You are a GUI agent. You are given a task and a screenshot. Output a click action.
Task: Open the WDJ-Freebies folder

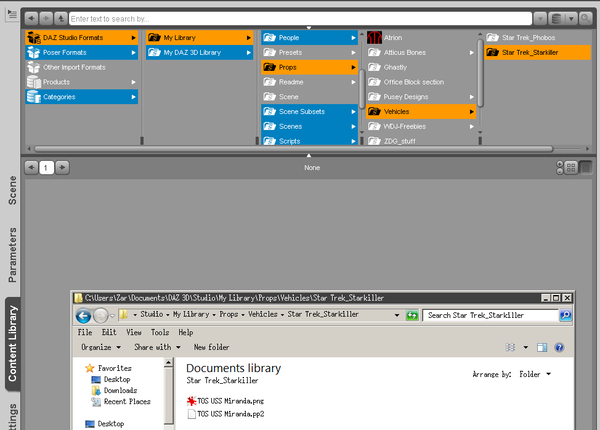[421, 126]
